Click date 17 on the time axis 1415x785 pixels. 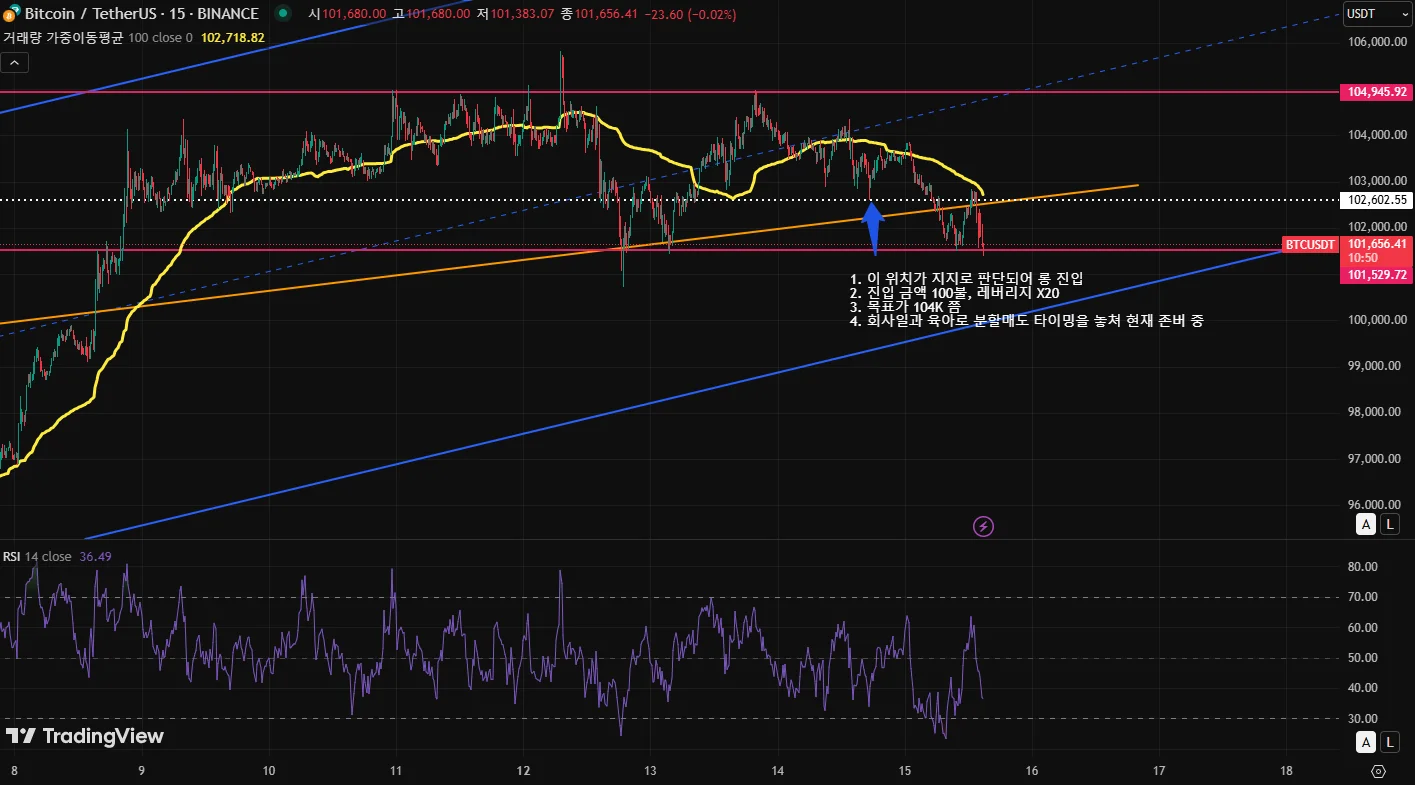(1159, 771)
